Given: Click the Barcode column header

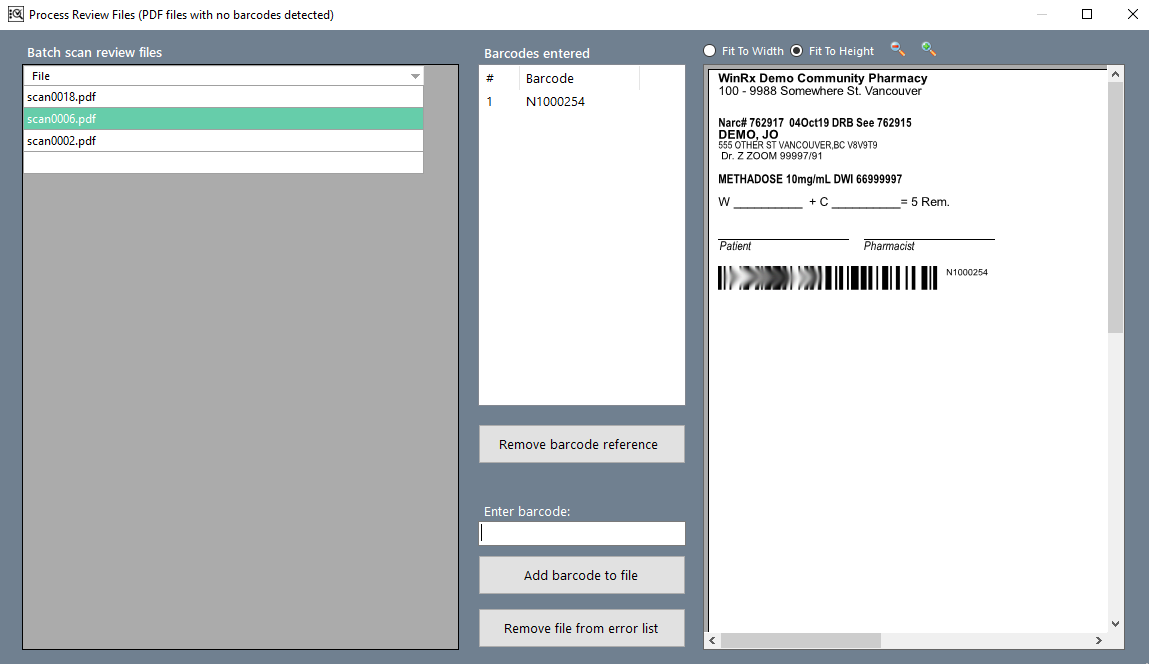Looking at the screenshot, I should pyautogui.click(x=579, y=78).
